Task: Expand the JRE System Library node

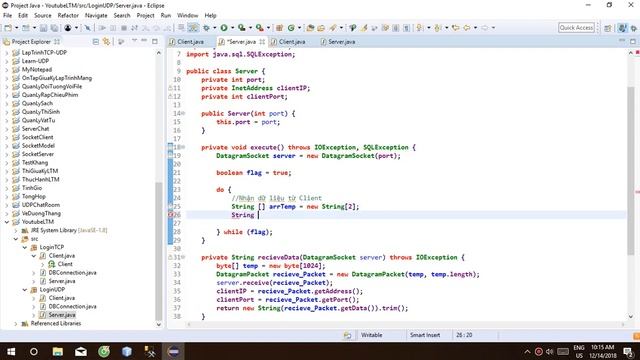Action: [16, 231]
